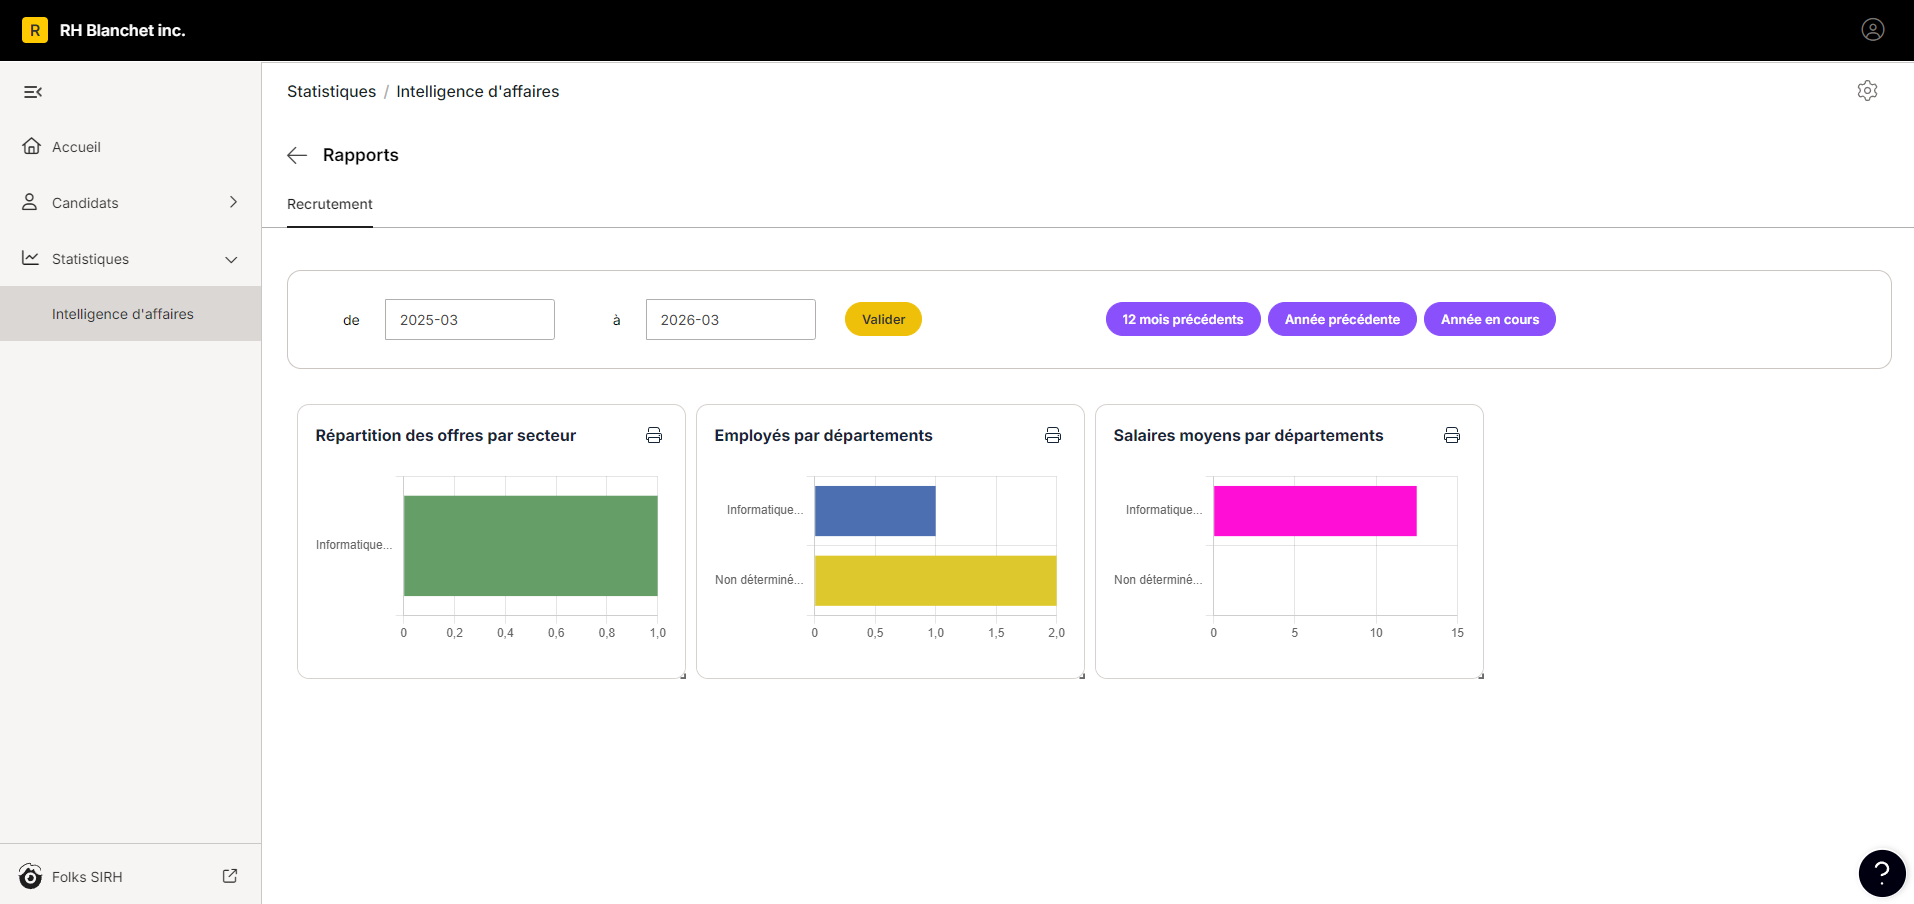1914x904 pixels.
Task: Expand the Candidats menu chevron
Action: (x=233, y=202)
